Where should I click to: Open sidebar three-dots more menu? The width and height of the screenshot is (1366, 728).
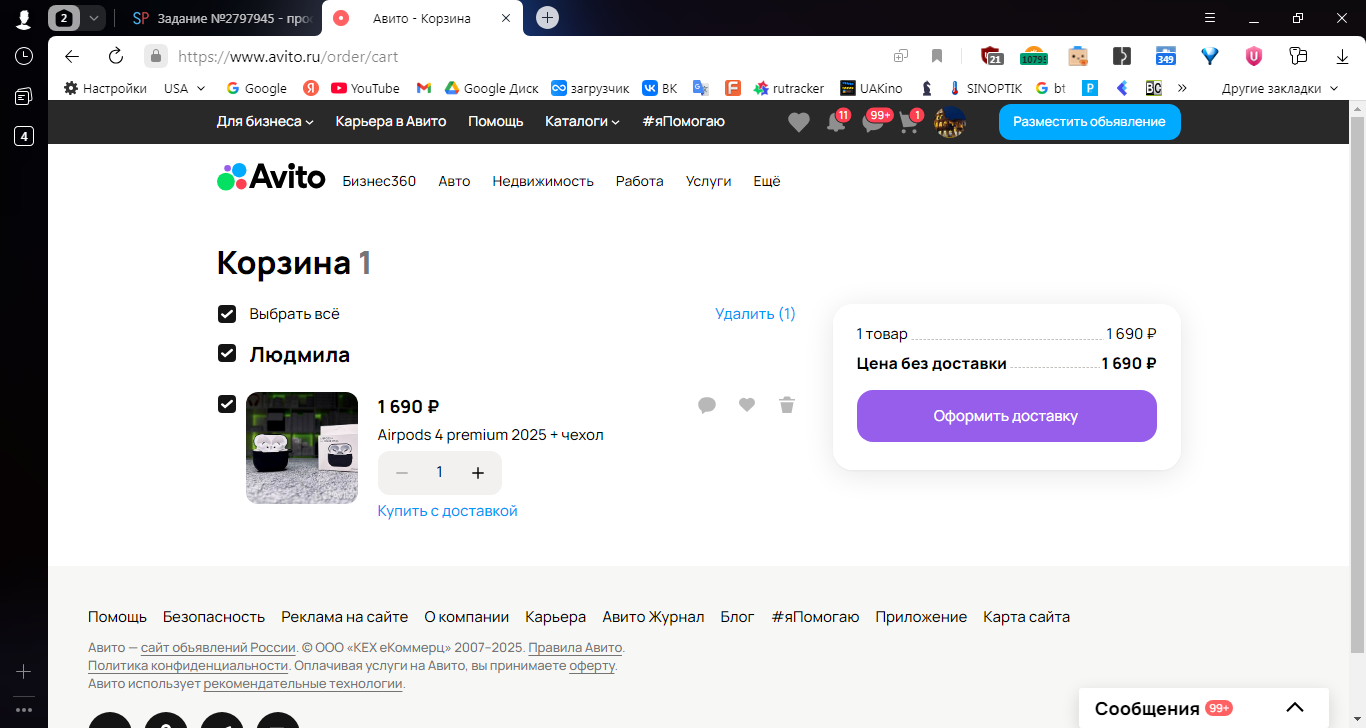pyautogui.click(x=24, y=710)
